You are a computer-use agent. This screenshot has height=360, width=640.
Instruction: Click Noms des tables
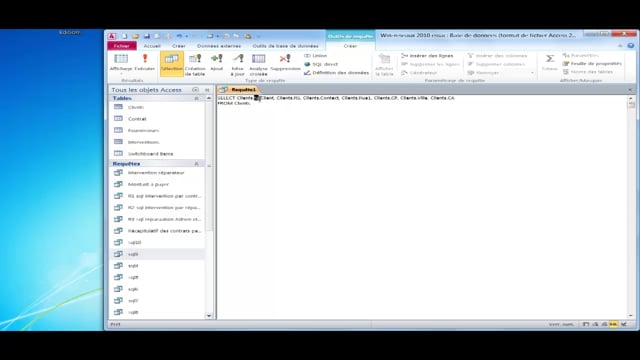click(588, 72)
